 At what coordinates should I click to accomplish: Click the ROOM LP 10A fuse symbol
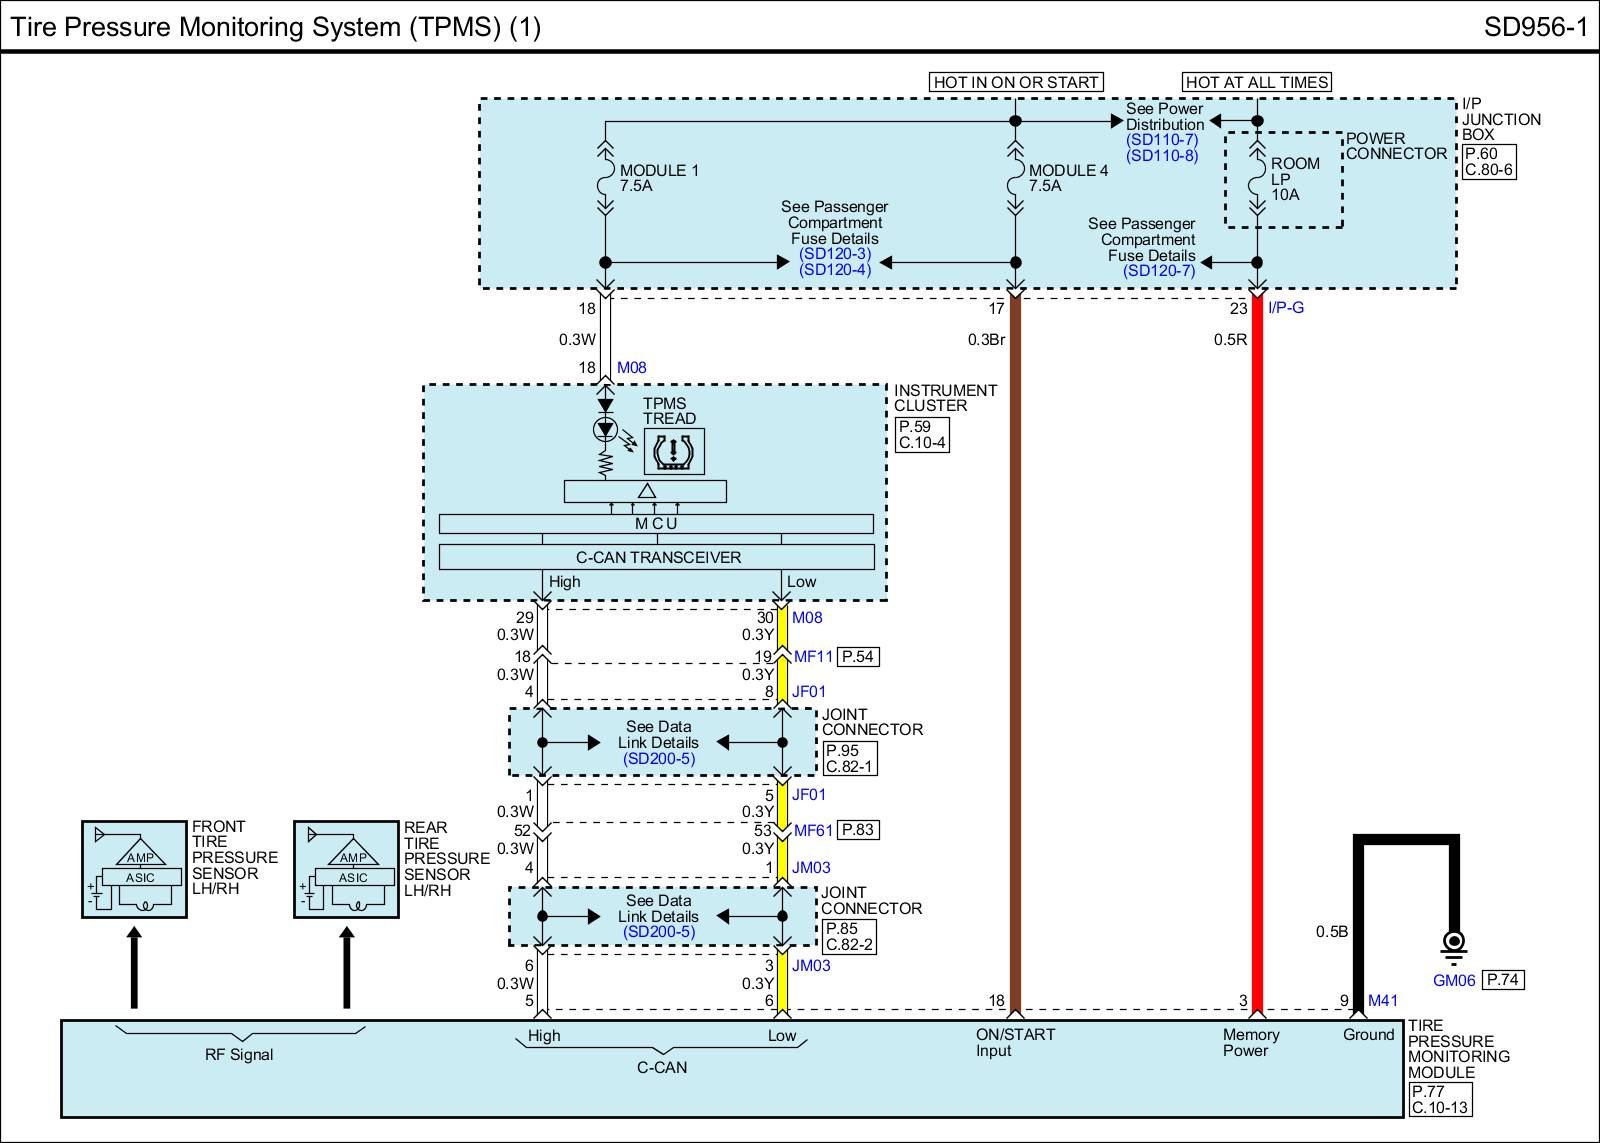pos(1257,179)
